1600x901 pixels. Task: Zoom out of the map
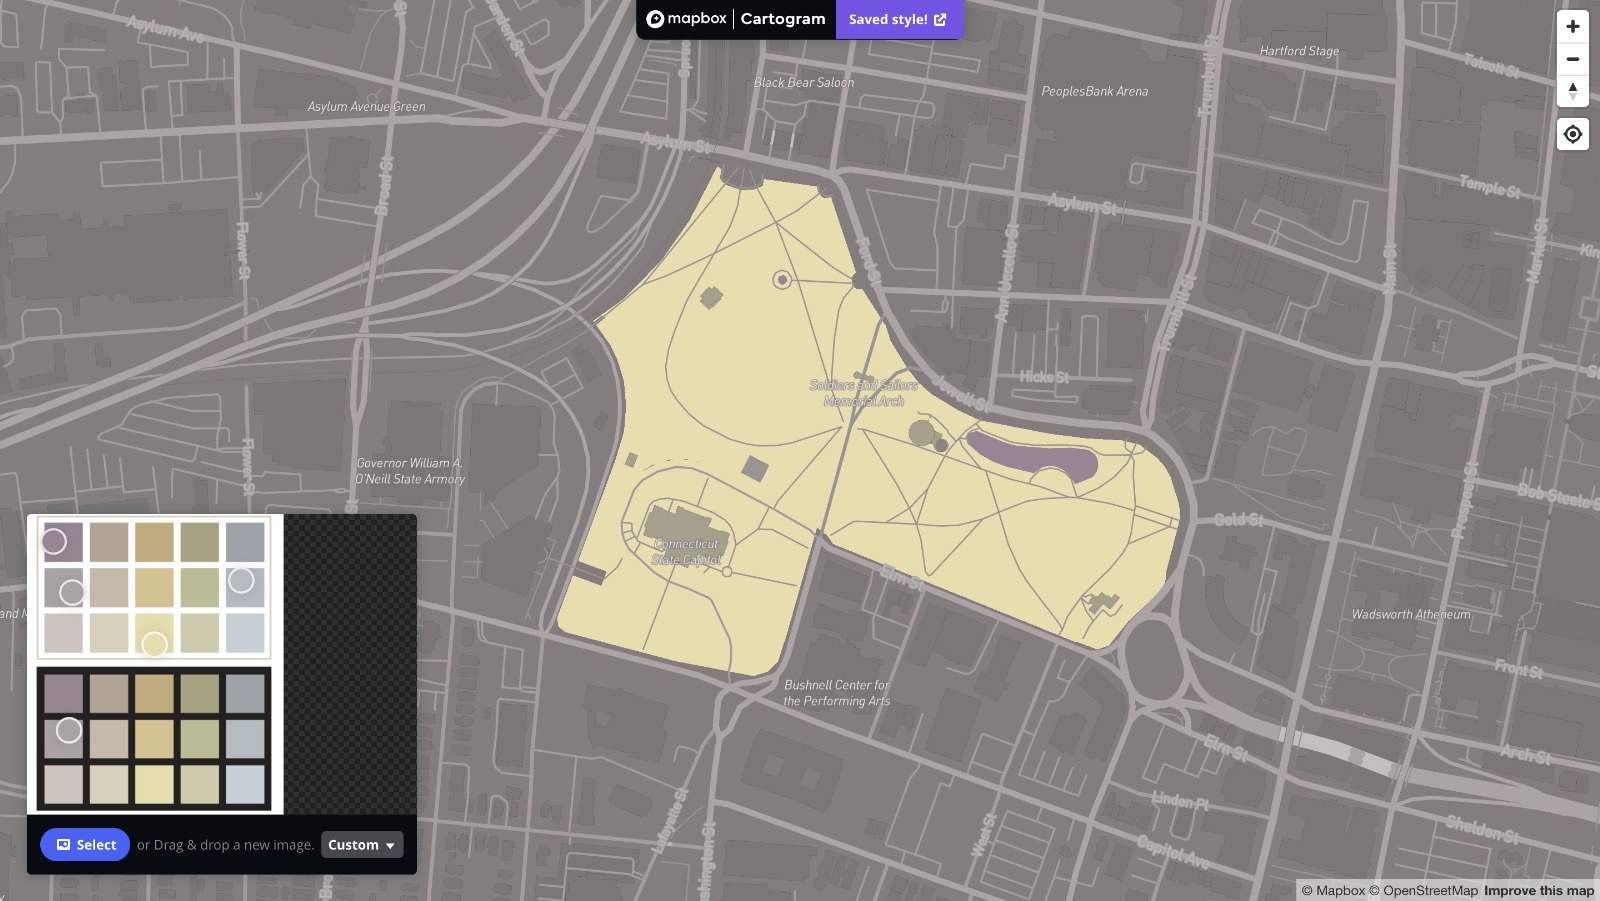pyautogui.click(x=1572, y=59)
